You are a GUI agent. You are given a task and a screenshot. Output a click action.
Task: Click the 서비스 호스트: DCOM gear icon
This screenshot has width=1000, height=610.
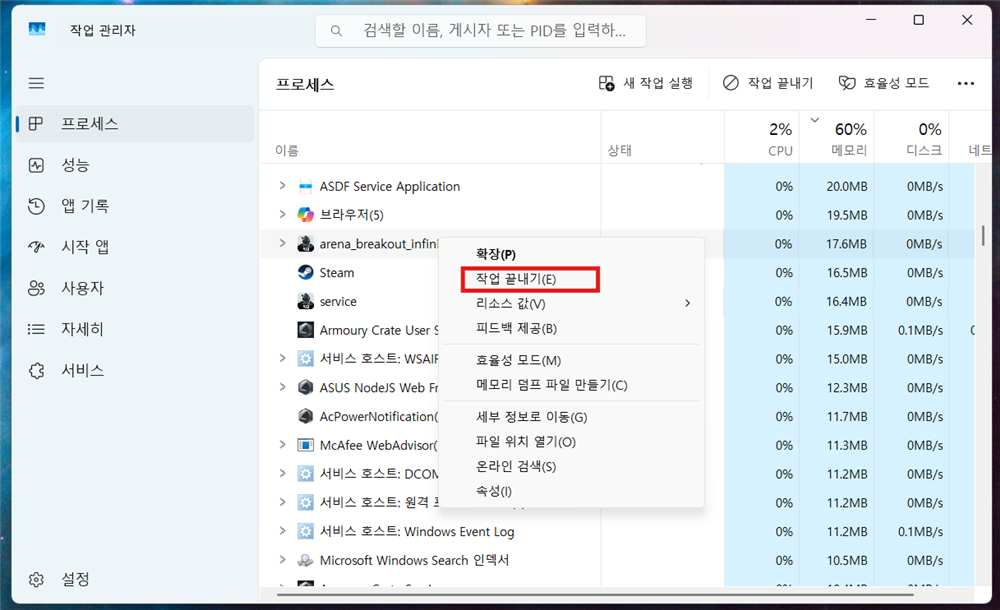[305, 473]
